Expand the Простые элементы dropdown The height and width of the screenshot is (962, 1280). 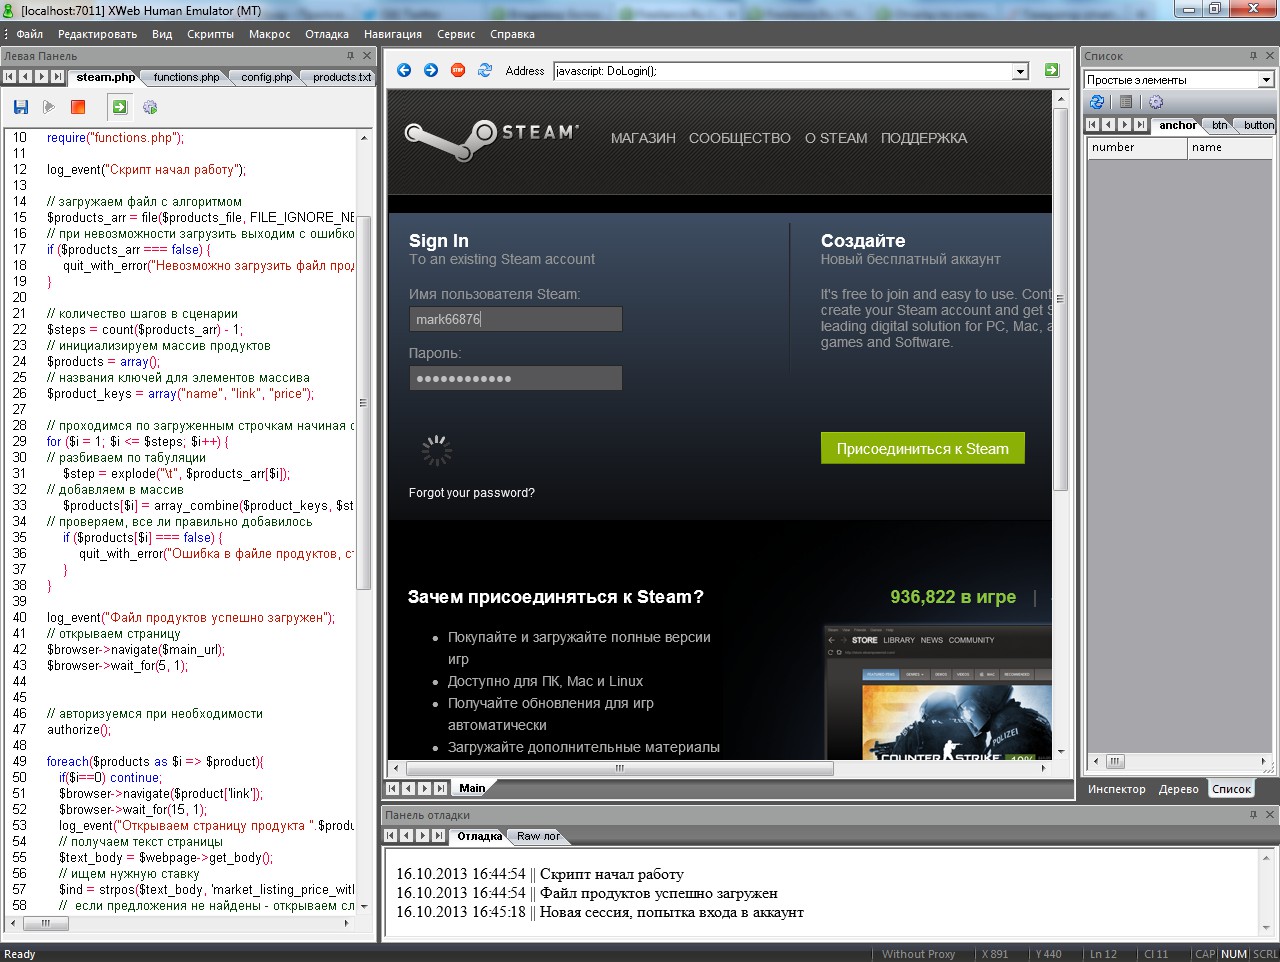[1266, 80]
